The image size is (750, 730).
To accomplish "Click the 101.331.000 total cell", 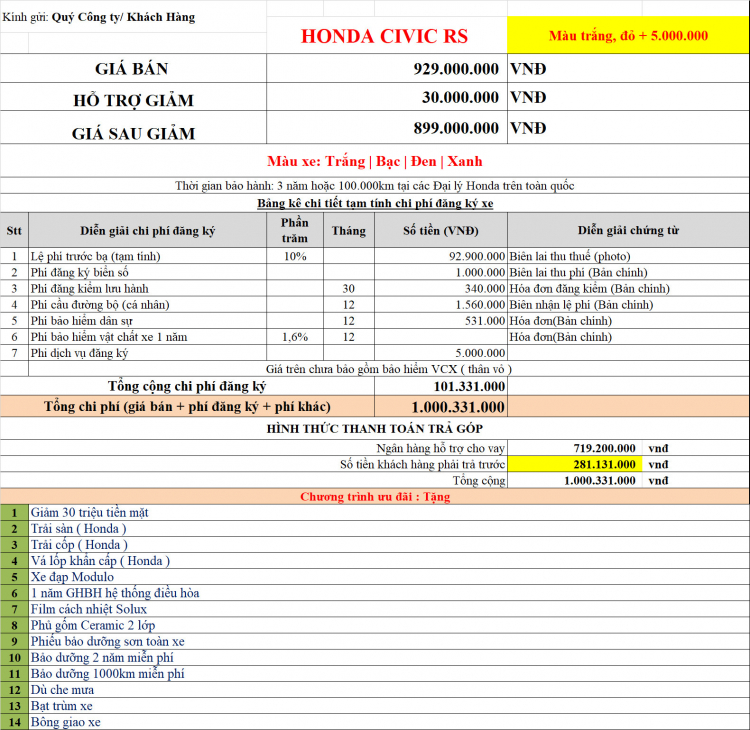I will pyautogui.click(x=441, y=386).
